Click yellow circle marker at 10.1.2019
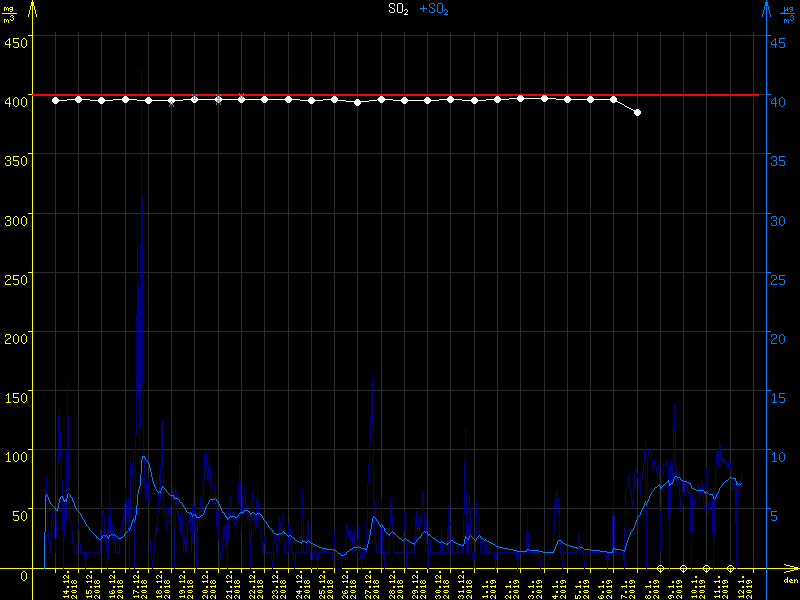 pos(707,568)
